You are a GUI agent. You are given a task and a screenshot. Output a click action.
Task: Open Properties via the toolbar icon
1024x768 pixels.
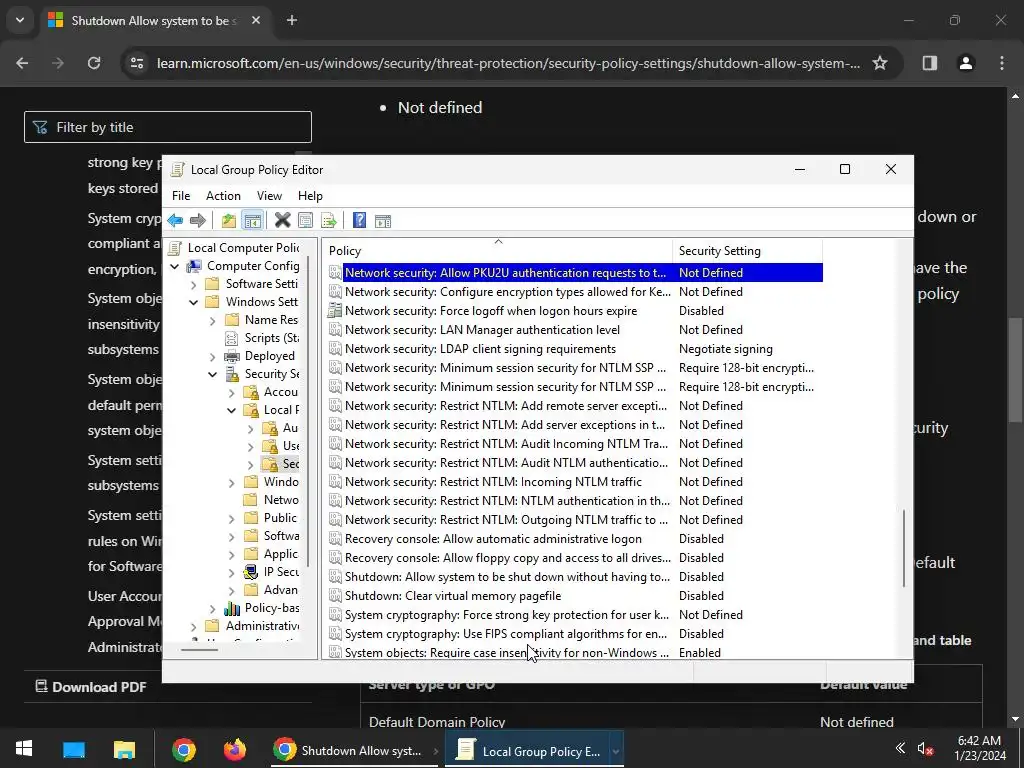click(305, 221)
